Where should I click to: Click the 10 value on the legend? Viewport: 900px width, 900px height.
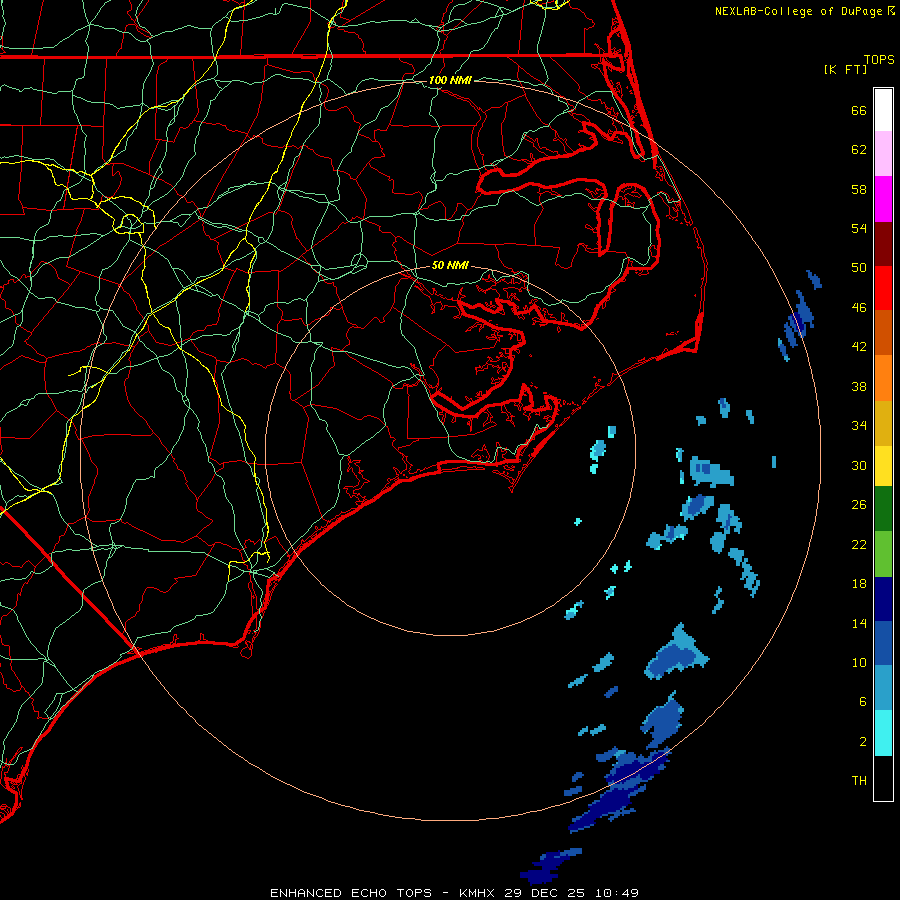pos(859,662)
